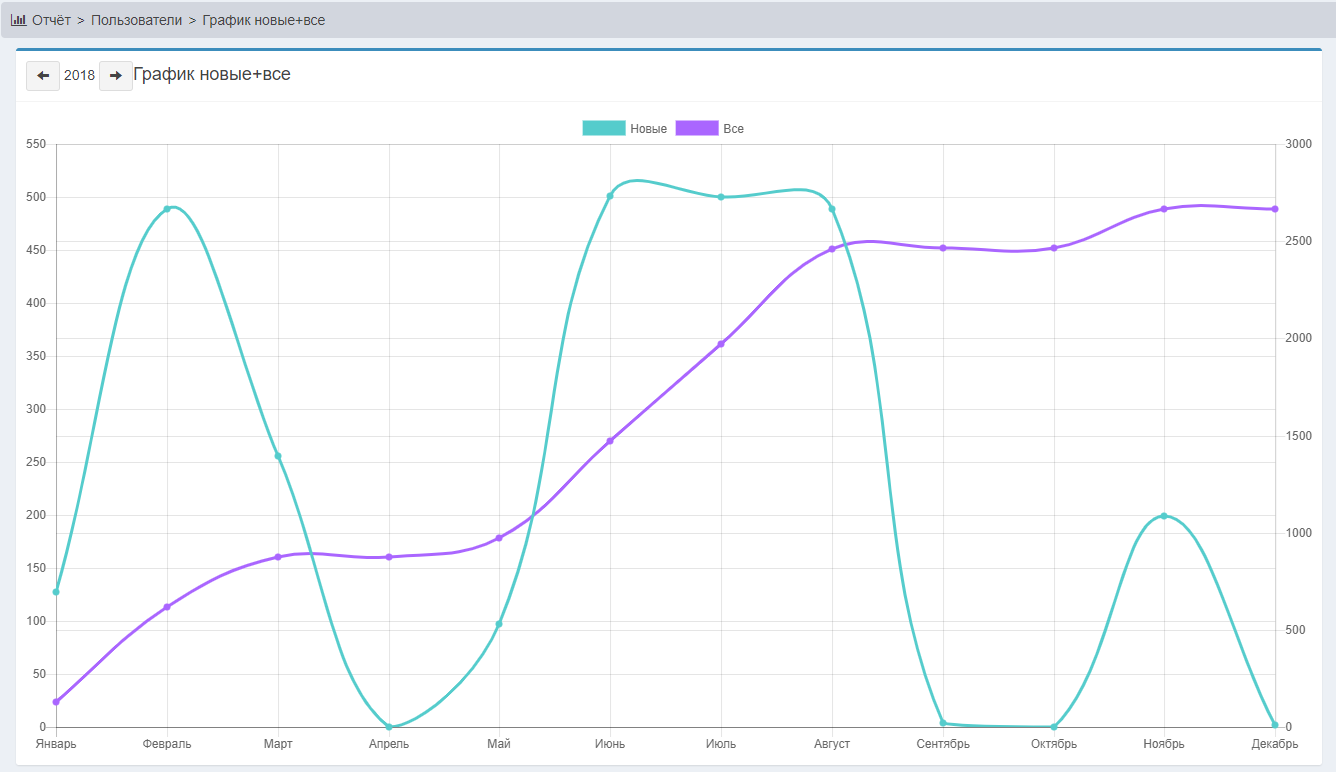
Task: Toggle the Новые series via legend label
Action: pos(648,129)
